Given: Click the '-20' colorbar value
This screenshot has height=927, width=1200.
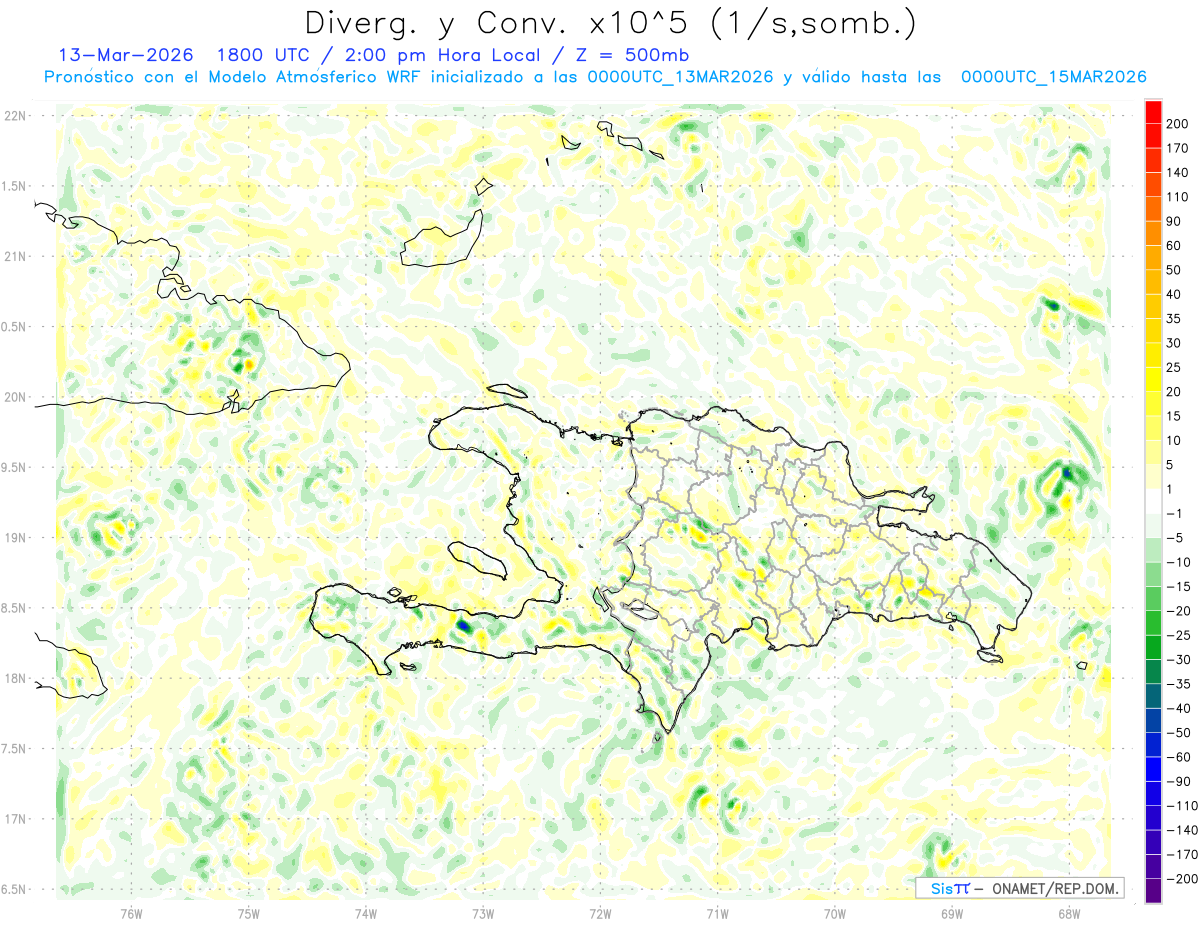Looking at the screenshot, I should [1179, 611].
